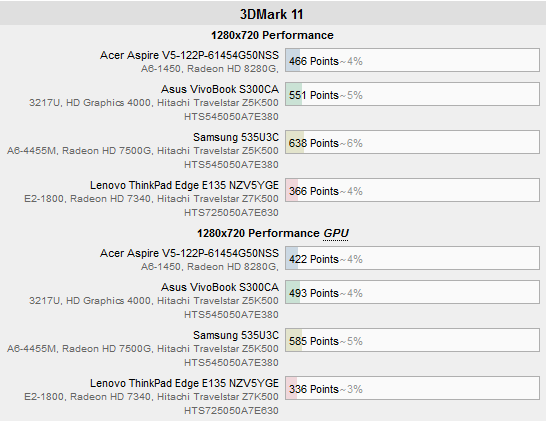
Task: Open the Samsung 535U3C link in Performance section
Action: click(x=236, y=137)
